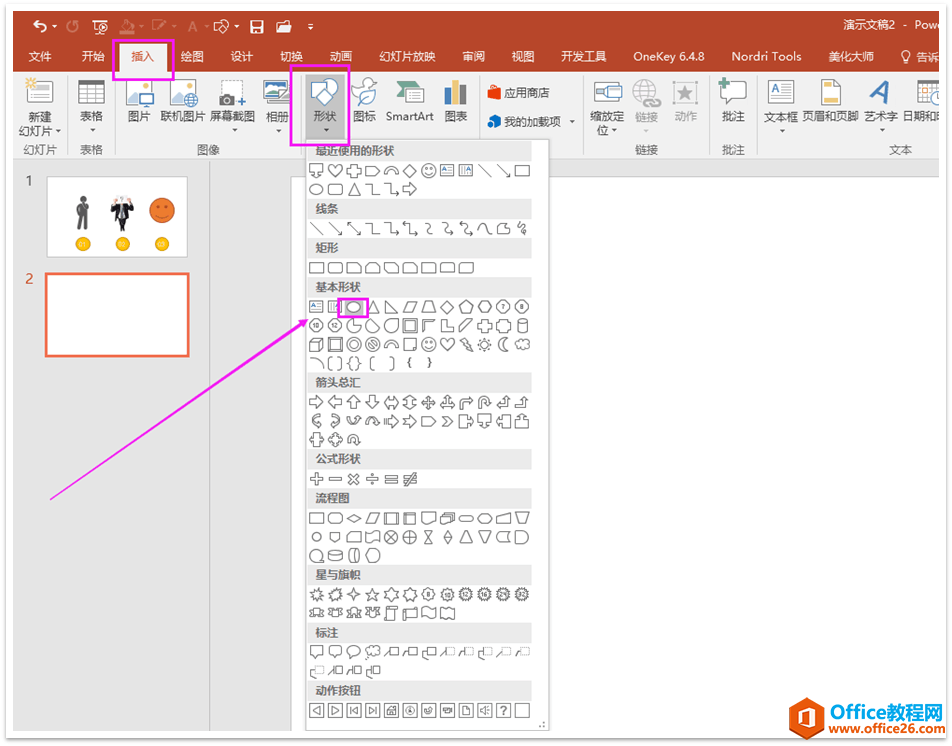Select the smiley face in 基本形状 section
Image resolution: width=952 pixels, height=746 pixels.
(429, 345)
